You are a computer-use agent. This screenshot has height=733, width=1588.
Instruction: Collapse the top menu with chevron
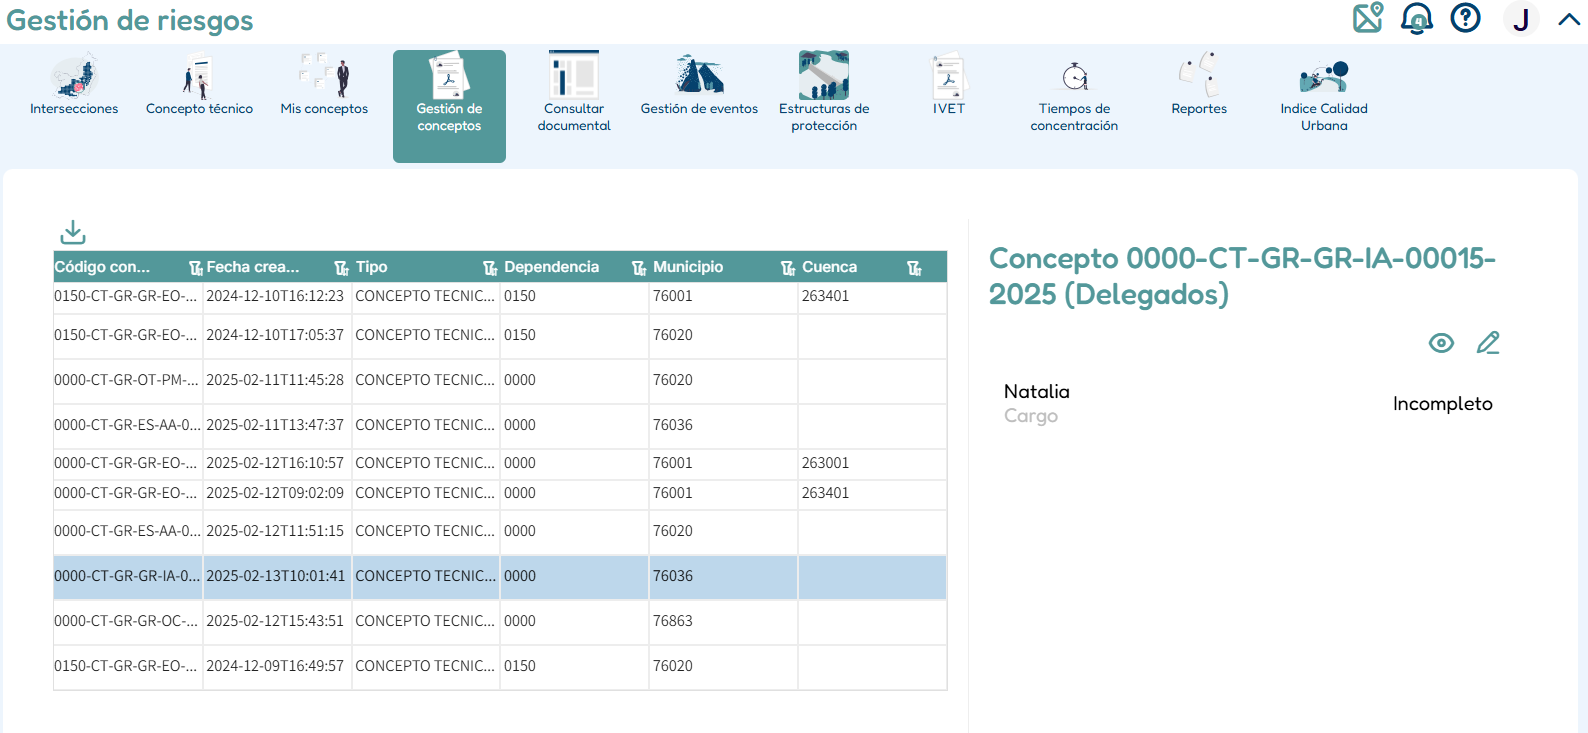click(1569, 19)
